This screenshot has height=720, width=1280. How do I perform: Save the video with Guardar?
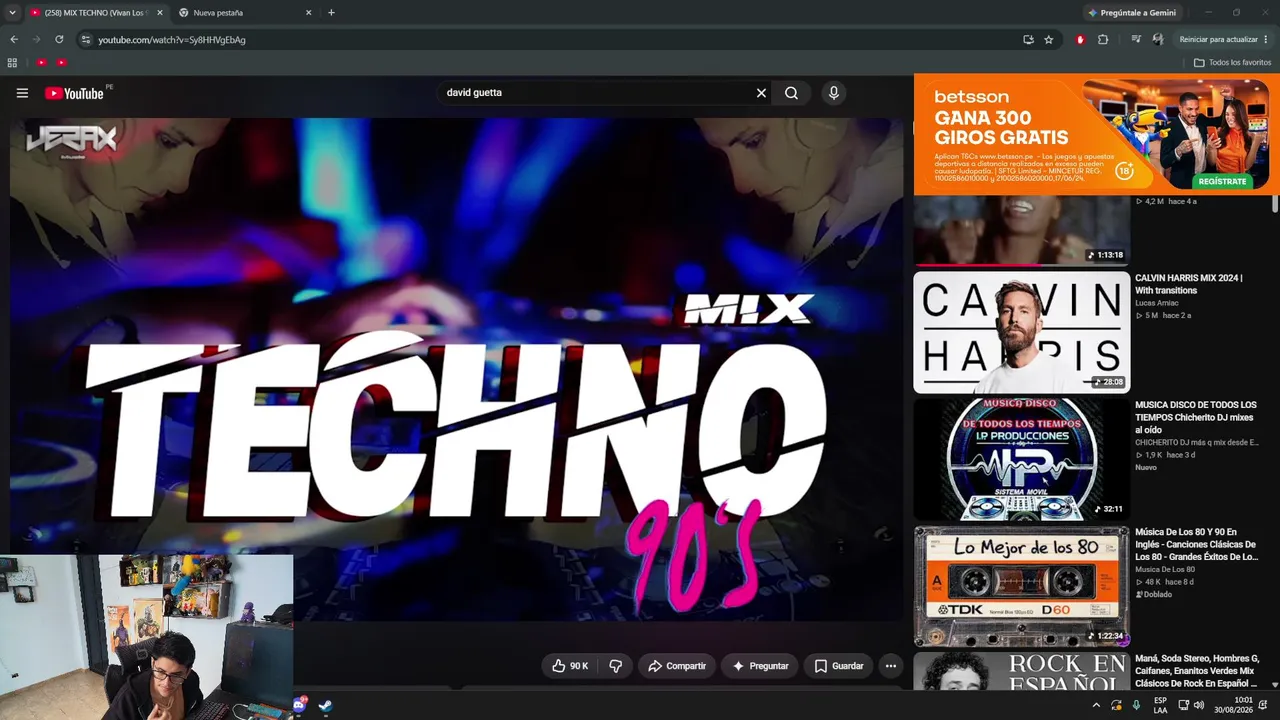click(838, 666)
